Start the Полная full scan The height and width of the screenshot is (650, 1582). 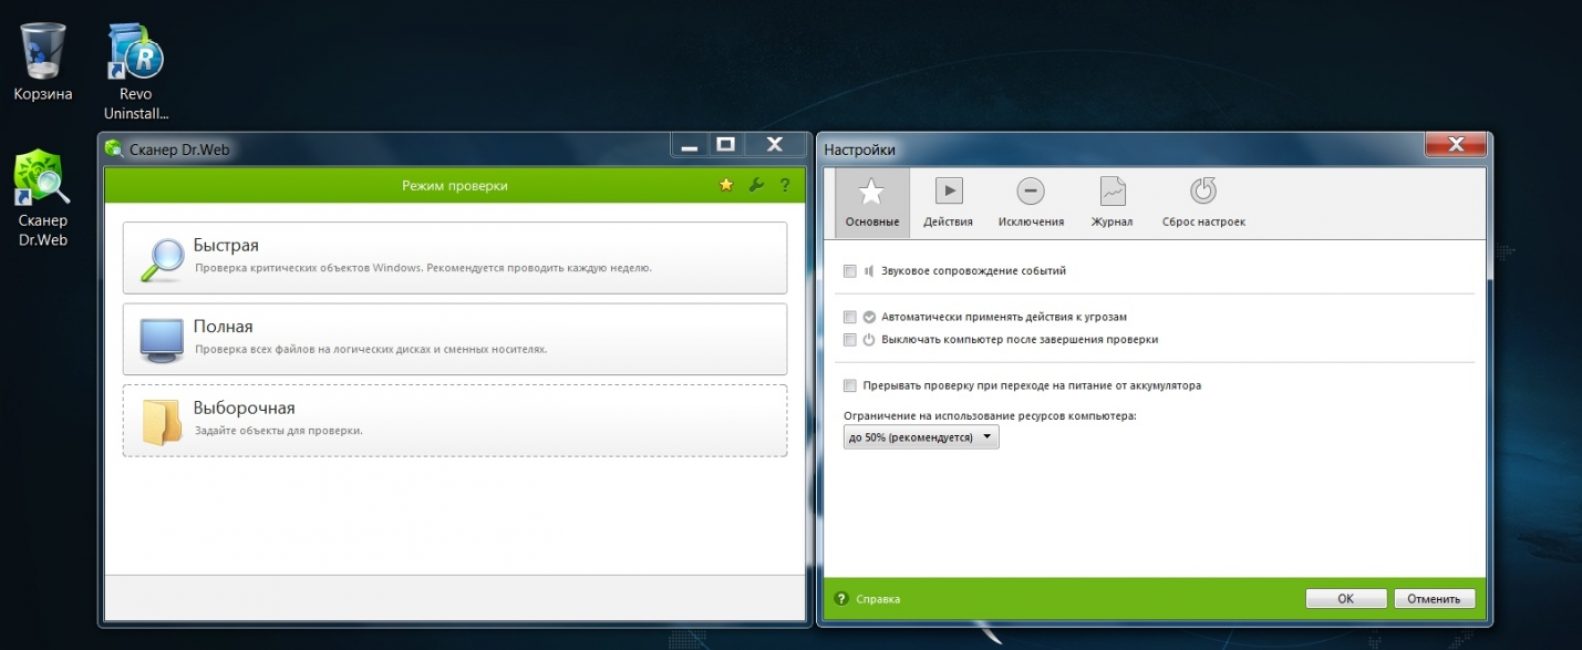pos(455,339)
